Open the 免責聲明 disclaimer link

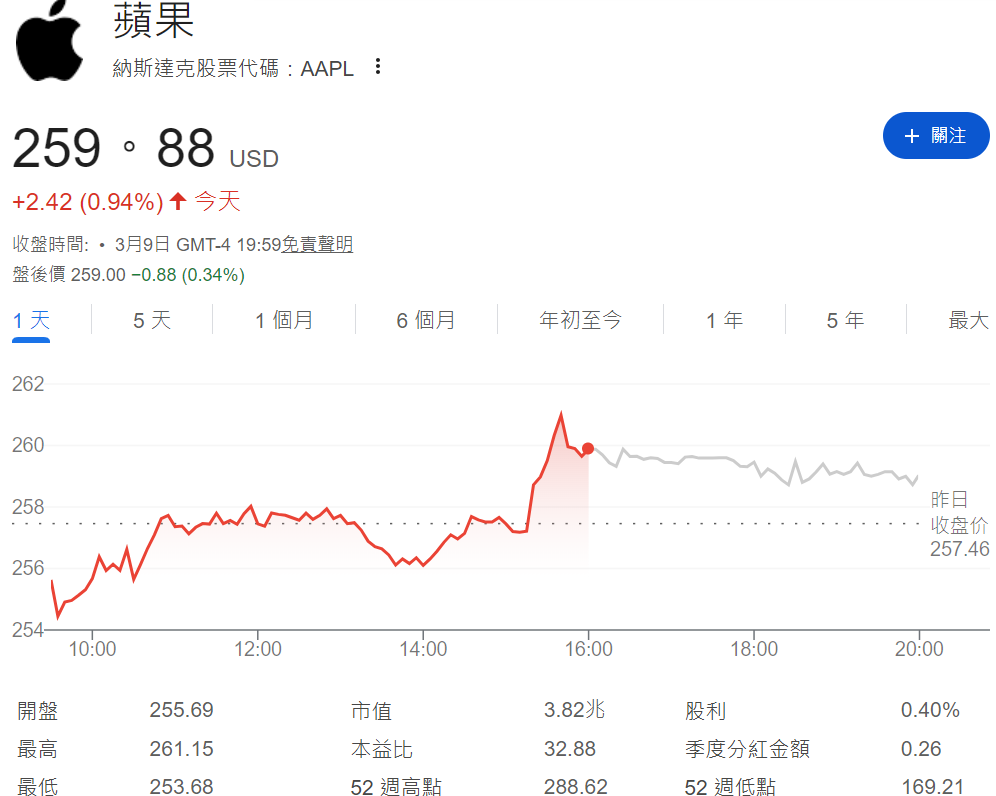click(x=320, y=243)
